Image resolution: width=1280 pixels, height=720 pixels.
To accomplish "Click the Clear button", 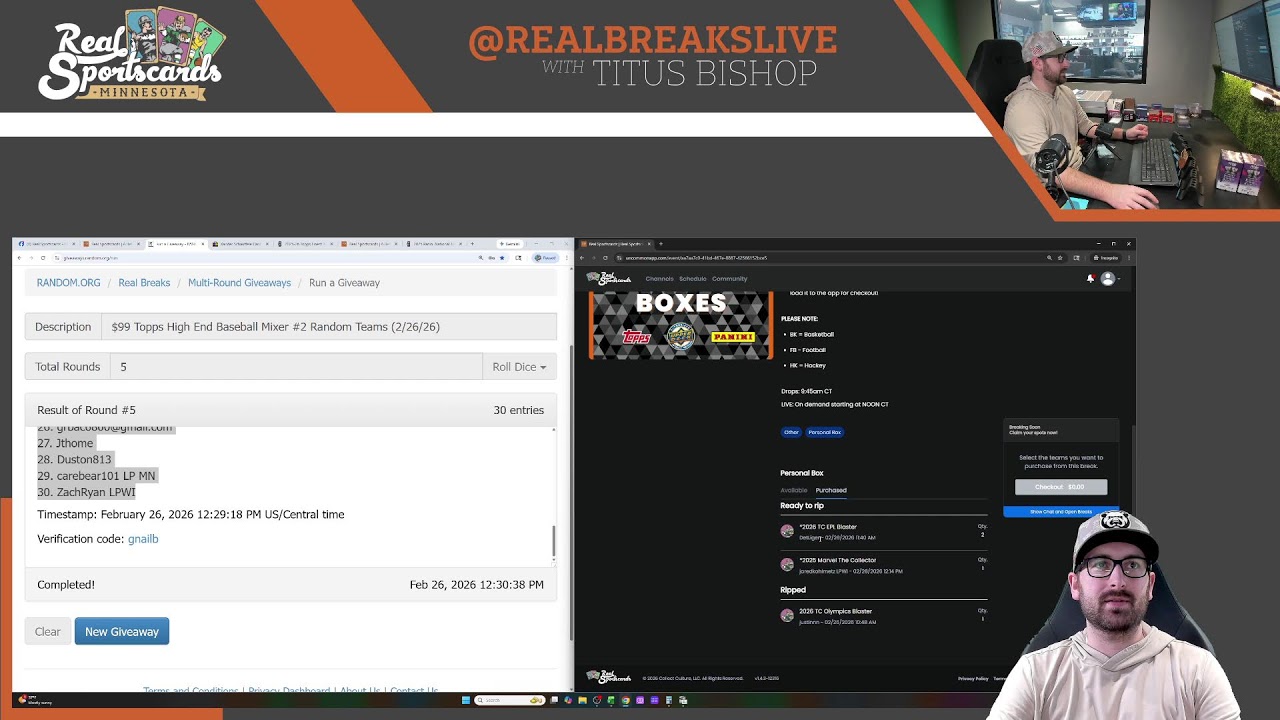I will point(47,631).
